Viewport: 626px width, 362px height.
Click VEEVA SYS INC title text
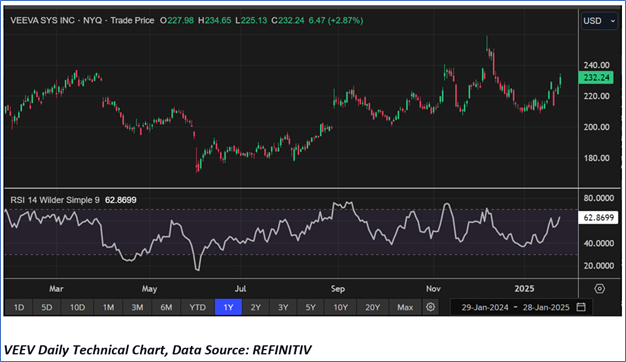(x=42, y=20)
